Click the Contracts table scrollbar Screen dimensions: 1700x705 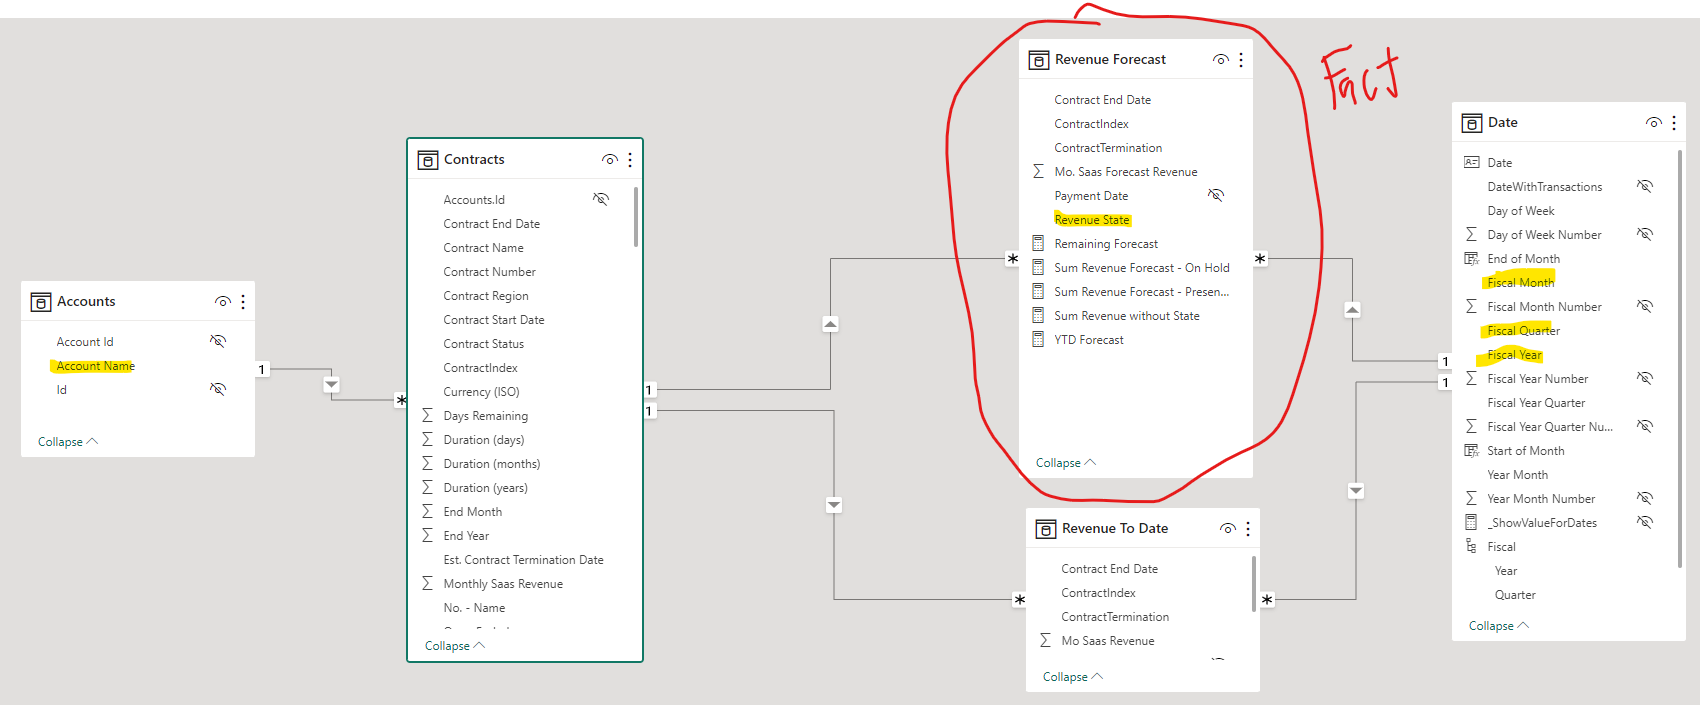(x=636, y=216)
